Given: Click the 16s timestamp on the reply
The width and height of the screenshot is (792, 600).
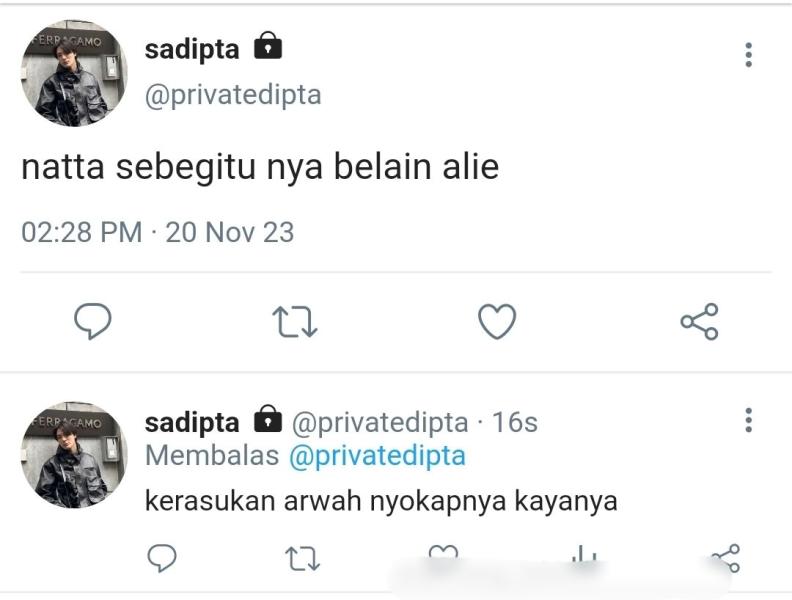Looking at the screenshot, I should (515, 422).
